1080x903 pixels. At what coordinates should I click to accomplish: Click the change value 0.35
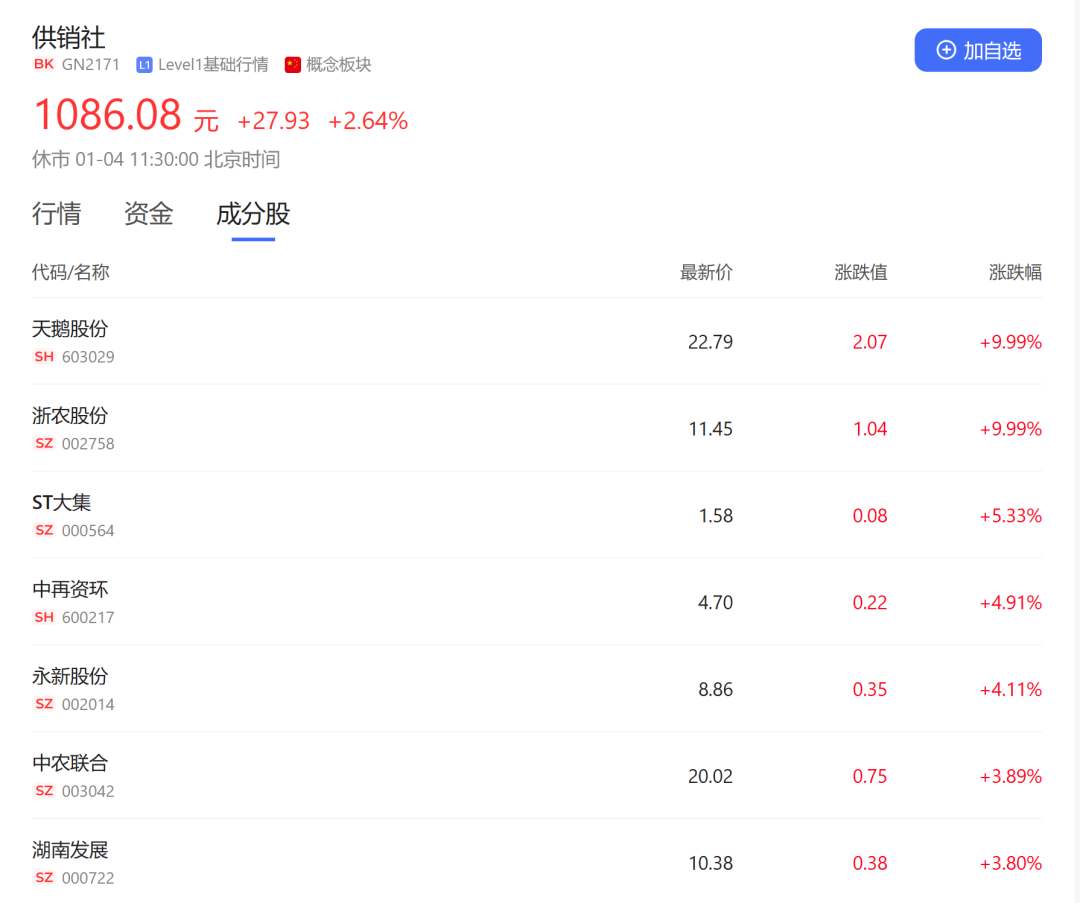click(870, 689)
